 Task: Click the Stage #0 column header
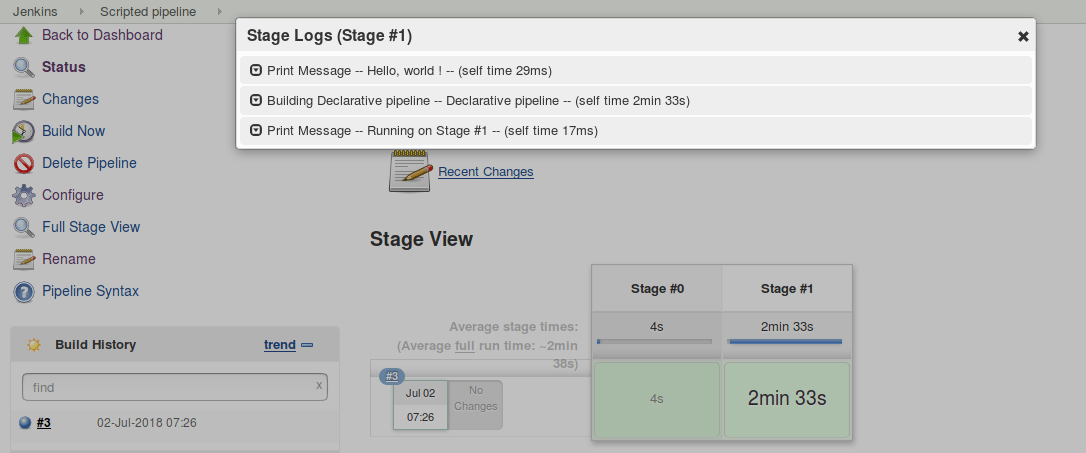click(x=657, y=289)
